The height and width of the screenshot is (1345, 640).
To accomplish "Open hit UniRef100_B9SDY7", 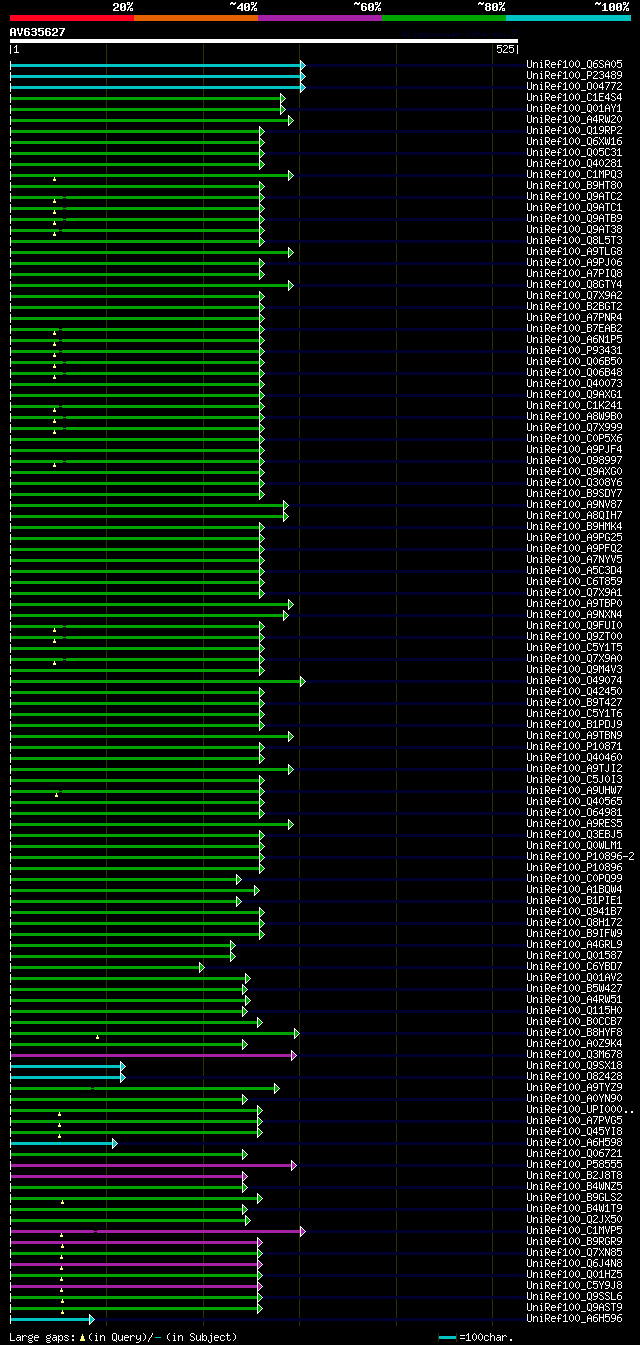I will coord(576,494).
